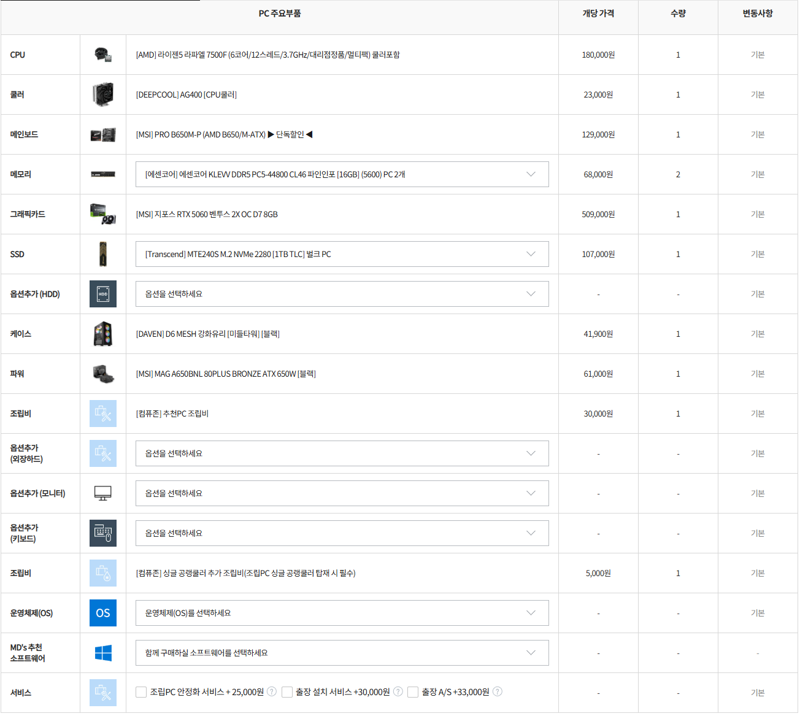
Task: Expand the 옵션추가 (외장하드) dropdown
Action: point(342,454)
